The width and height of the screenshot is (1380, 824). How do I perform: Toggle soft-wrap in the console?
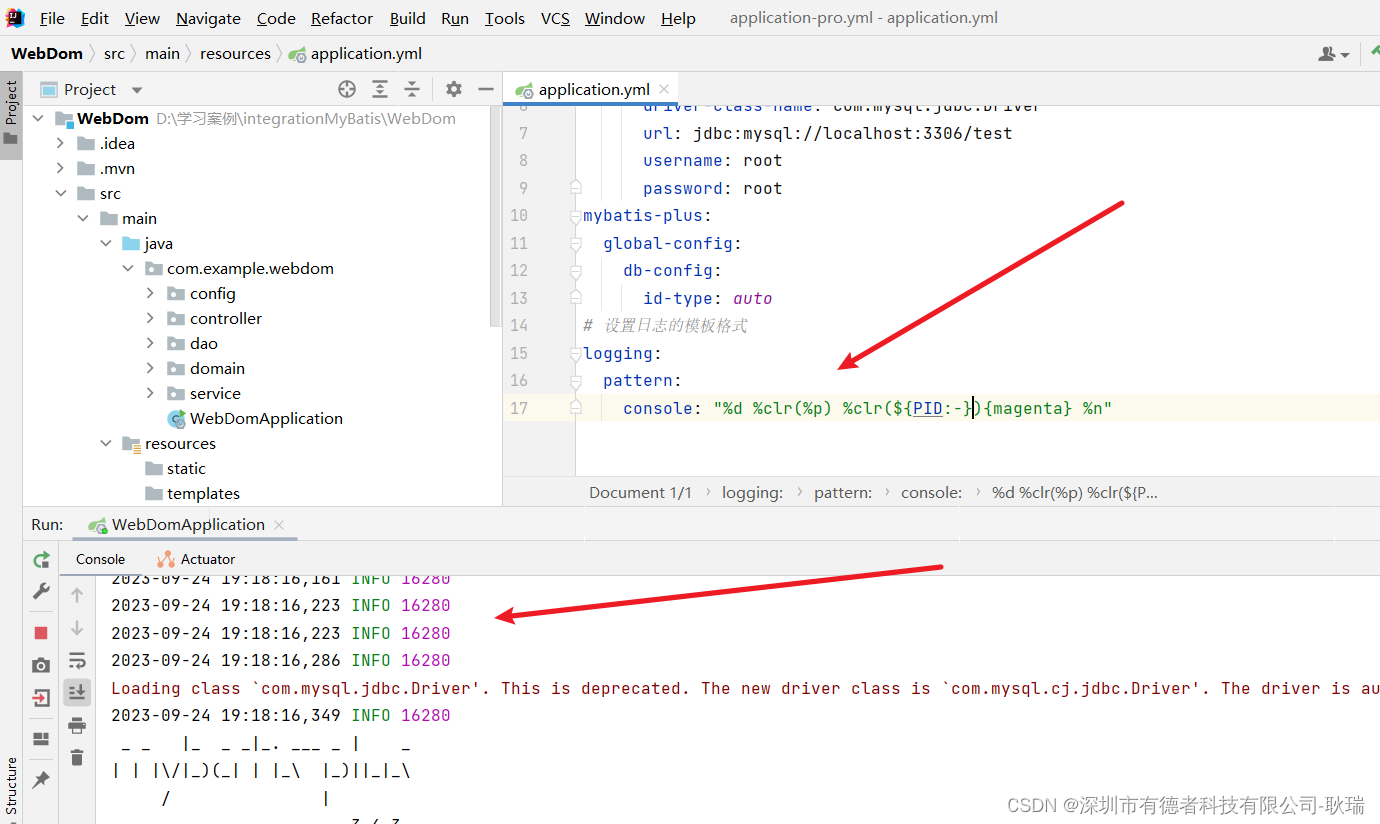[x=77, y=660]
